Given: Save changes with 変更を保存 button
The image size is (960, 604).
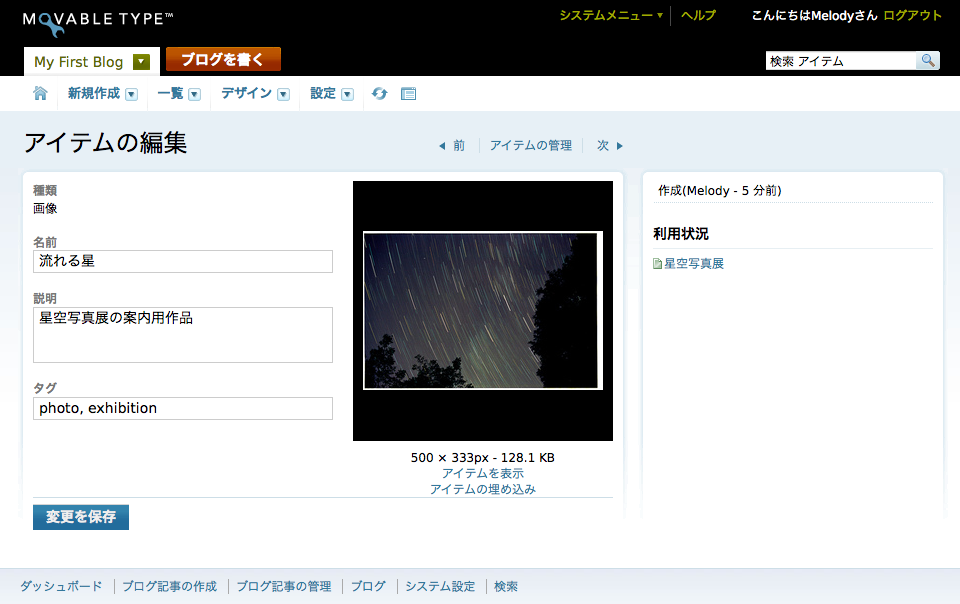Looking at the screenshot, I should pos(81,517).
